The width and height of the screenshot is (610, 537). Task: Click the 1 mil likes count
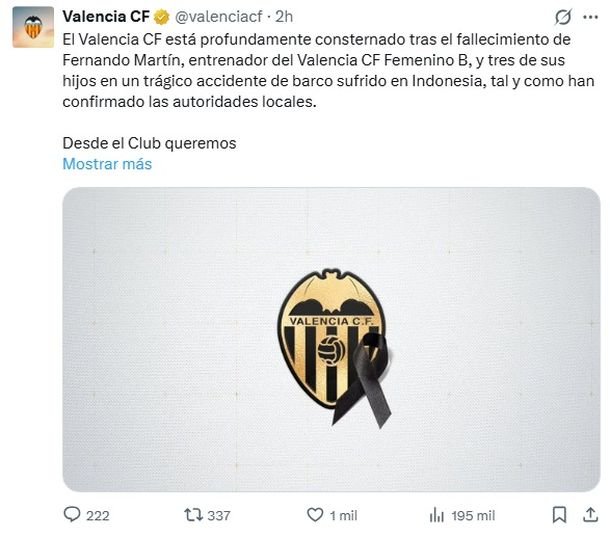pos(343,516)
